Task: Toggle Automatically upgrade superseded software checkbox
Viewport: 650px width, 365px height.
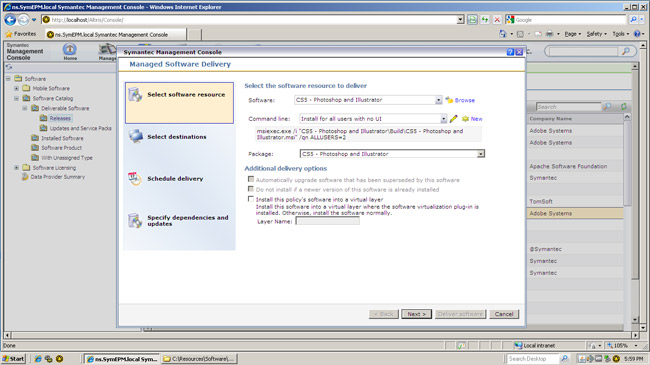Action: tap(251, 179)
